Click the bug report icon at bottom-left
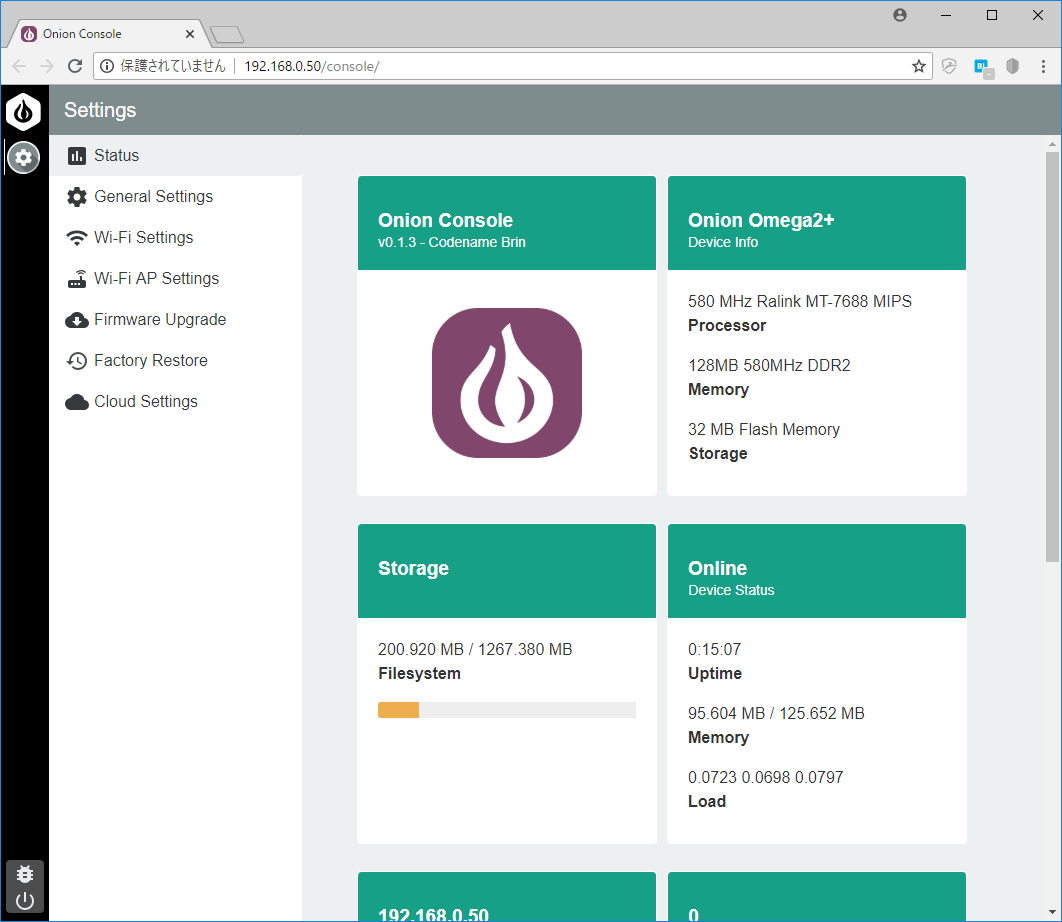The image size is (1062, 922). coord(25,875)
